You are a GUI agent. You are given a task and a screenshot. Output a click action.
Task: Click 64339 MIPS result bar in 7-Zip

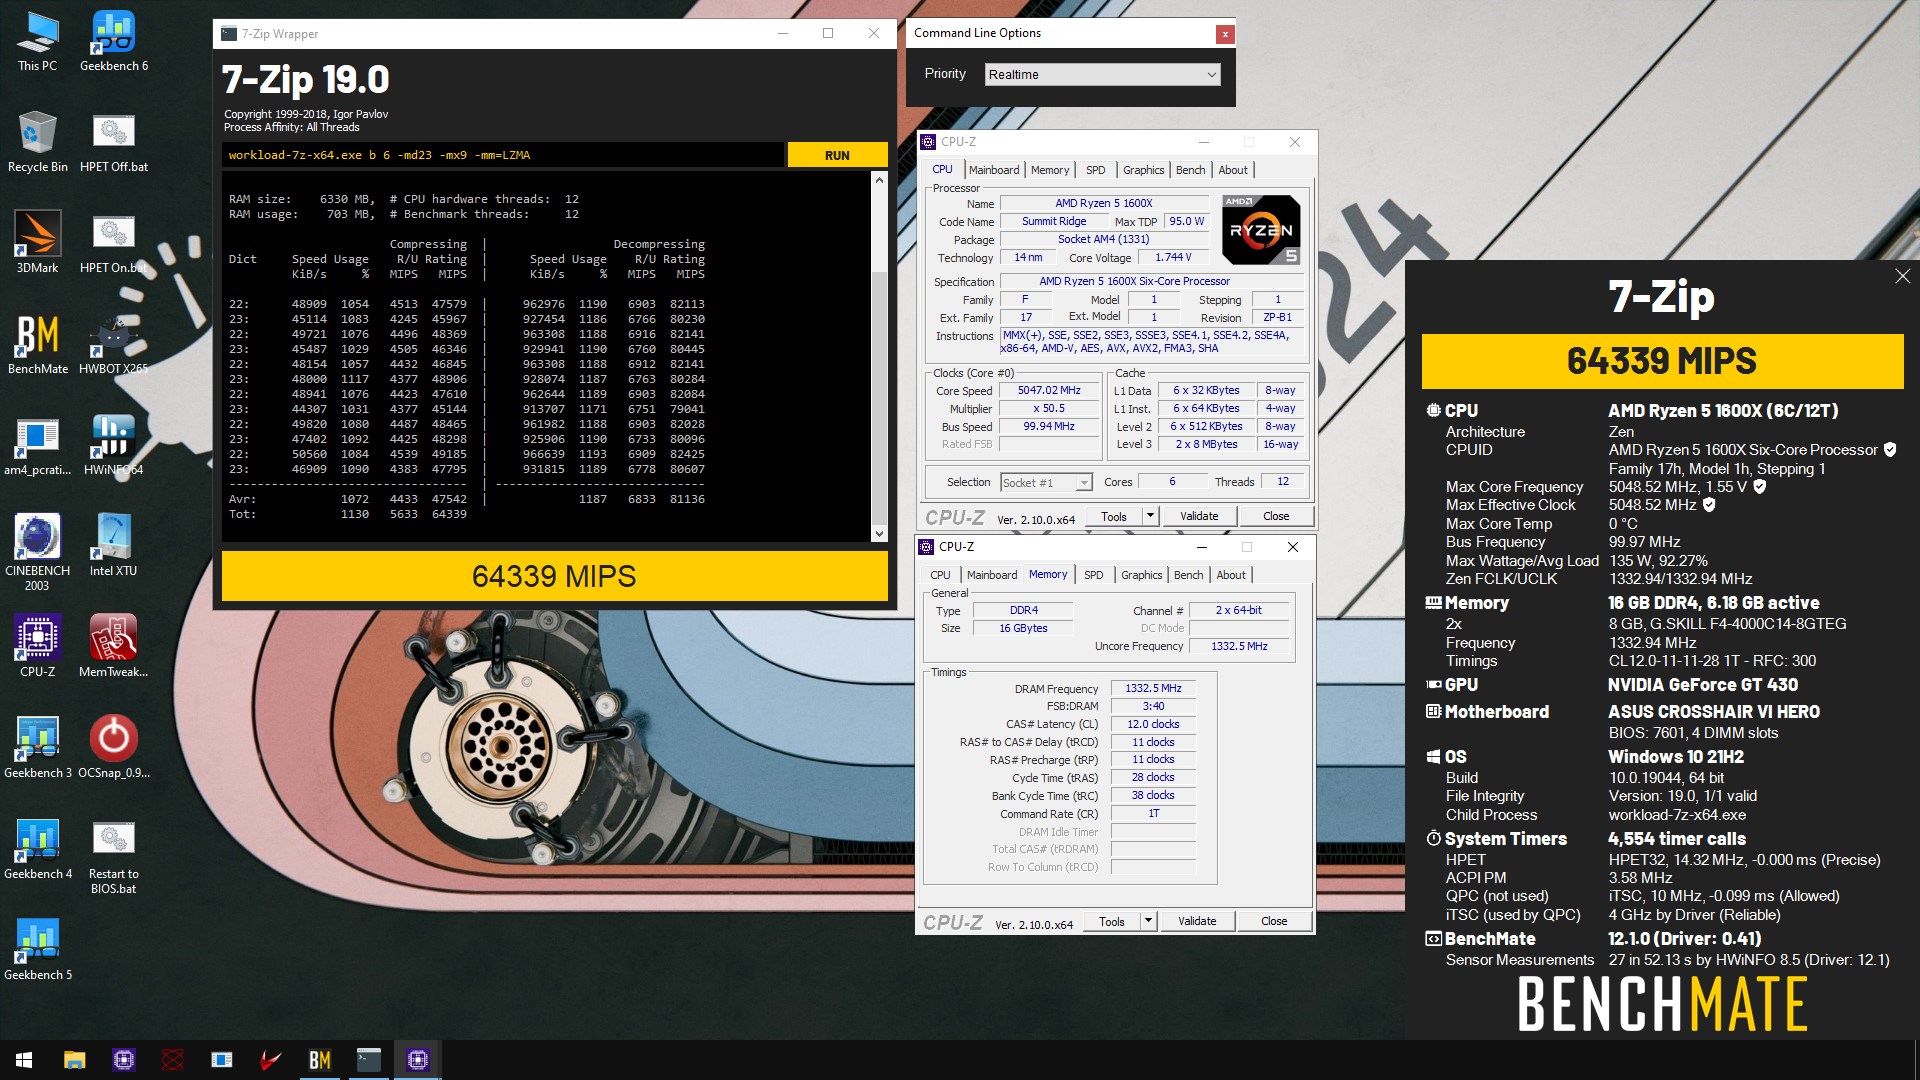pyautogui.click(x=554, y=576)
